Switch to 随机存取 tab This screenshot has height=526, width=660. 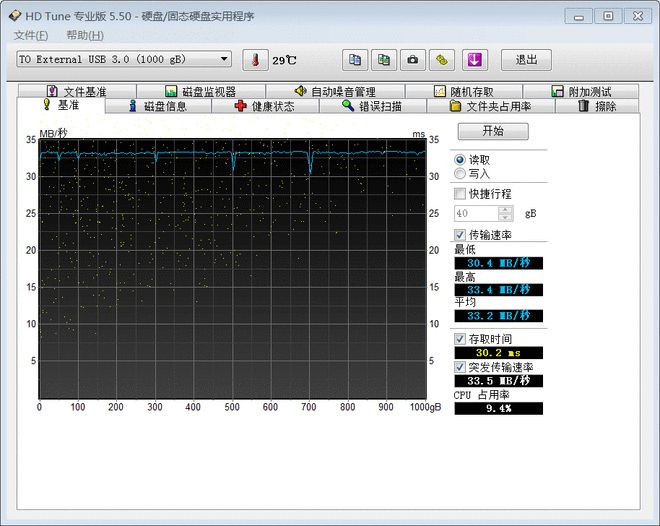[x=464, y=91]
